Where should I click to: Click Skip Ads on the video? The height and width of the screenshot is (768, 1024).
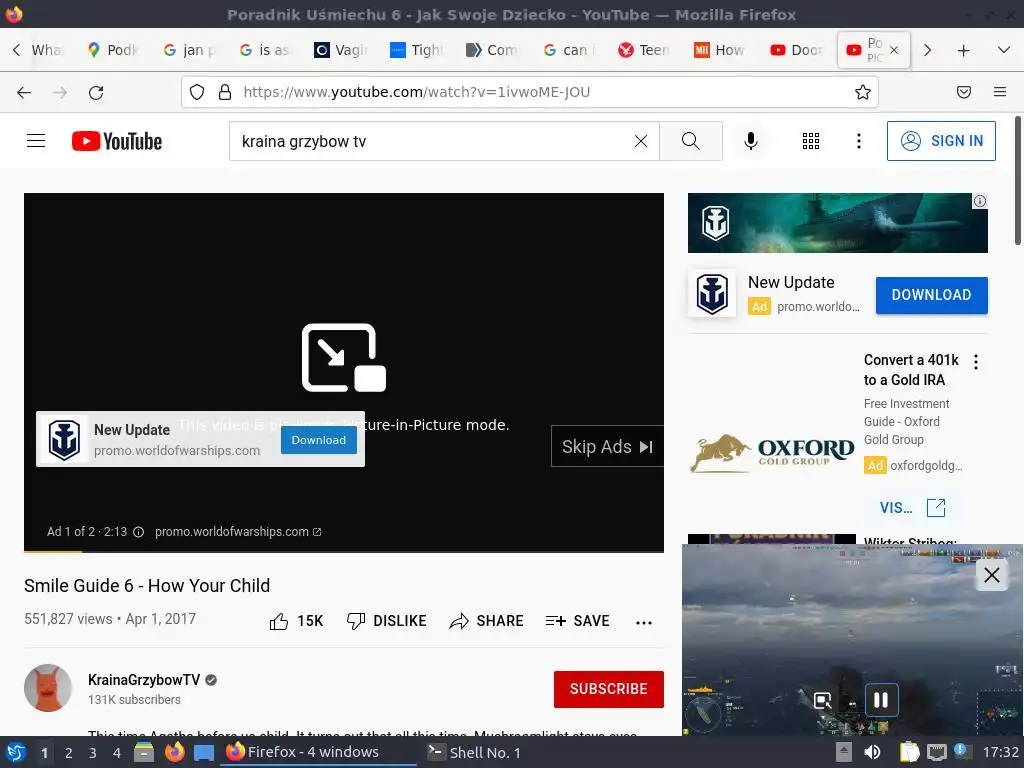[x=607, y=447]
